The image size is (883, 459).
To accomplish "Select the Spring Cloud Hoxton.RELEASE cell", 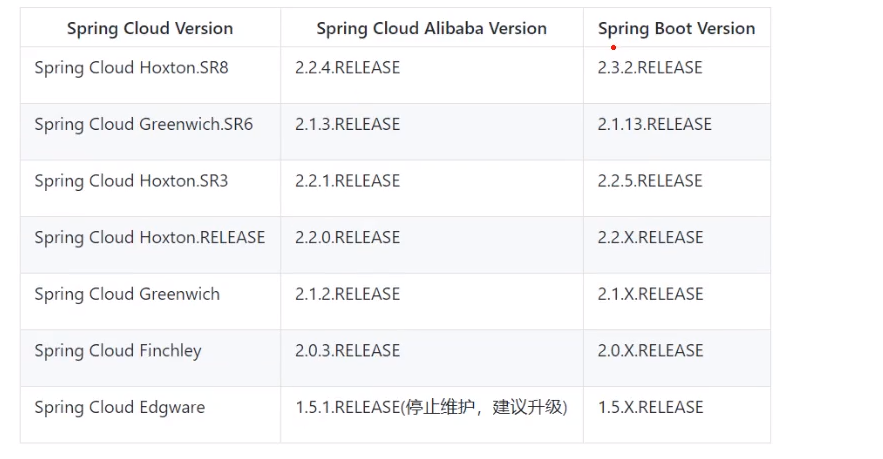I will coord(150,245).
